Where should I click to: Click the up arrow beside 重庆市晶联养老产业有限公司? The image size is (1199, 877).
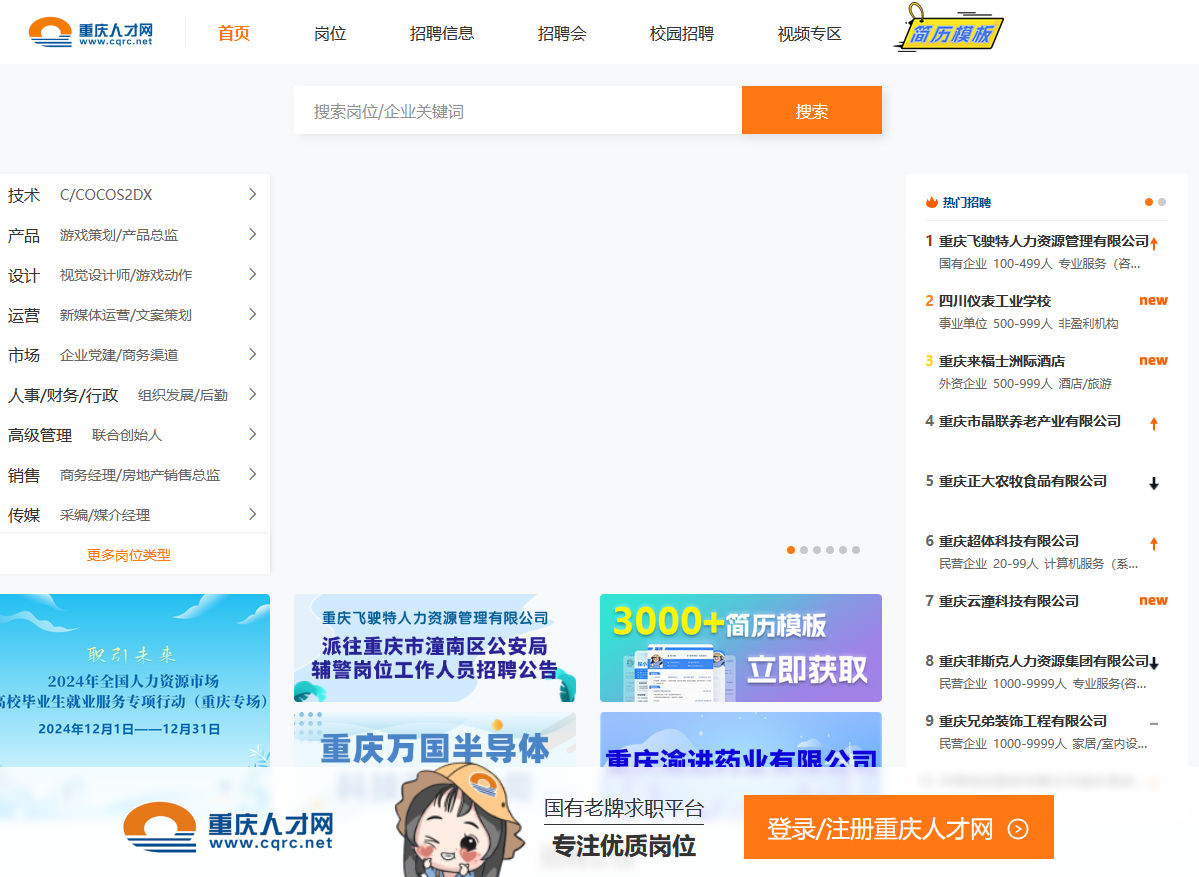(x=1153, y=421)
